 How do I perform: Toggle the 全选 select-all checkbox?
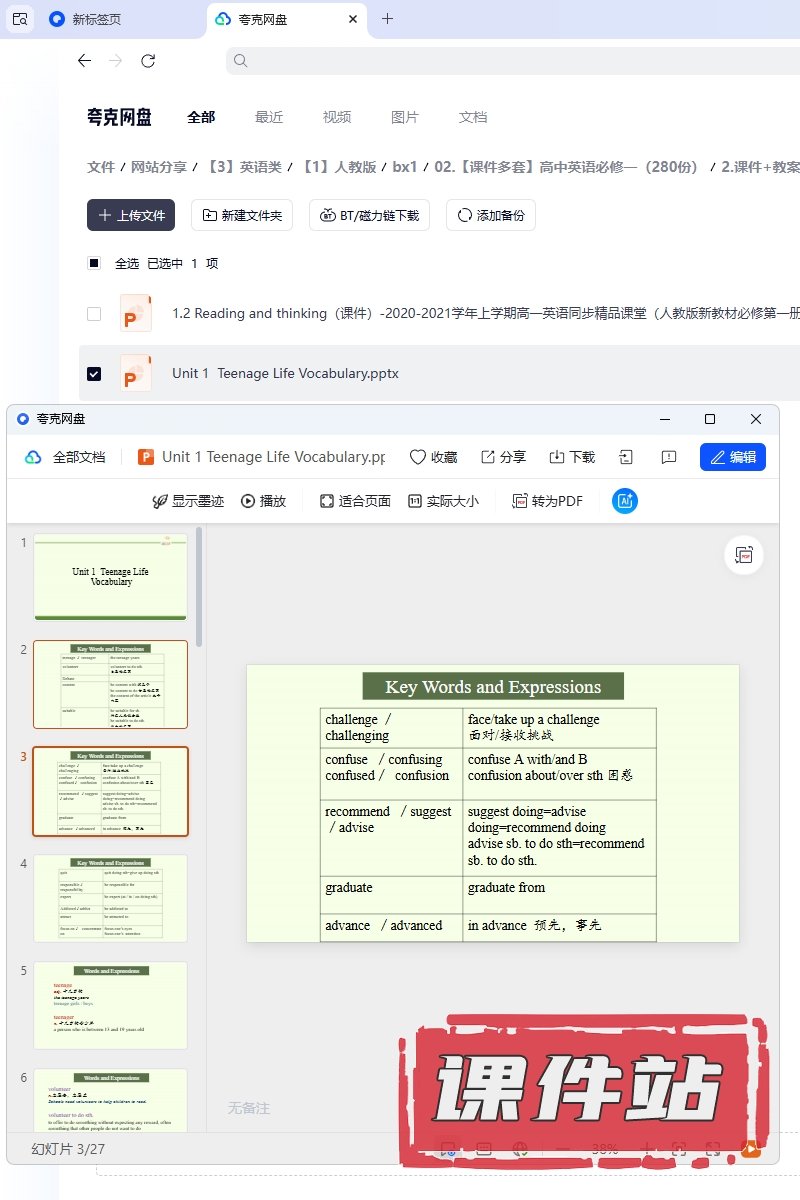tap(94, 263)
